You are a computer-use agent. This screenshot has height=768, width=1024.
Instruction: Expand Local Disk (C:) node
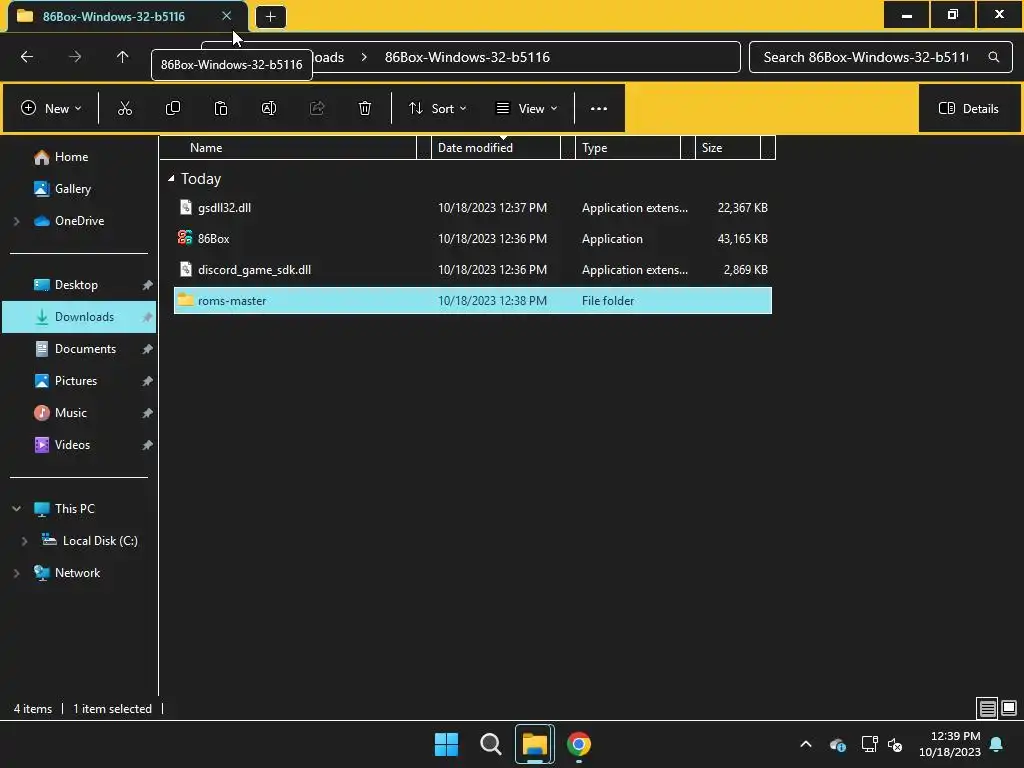tap(25, 541)
